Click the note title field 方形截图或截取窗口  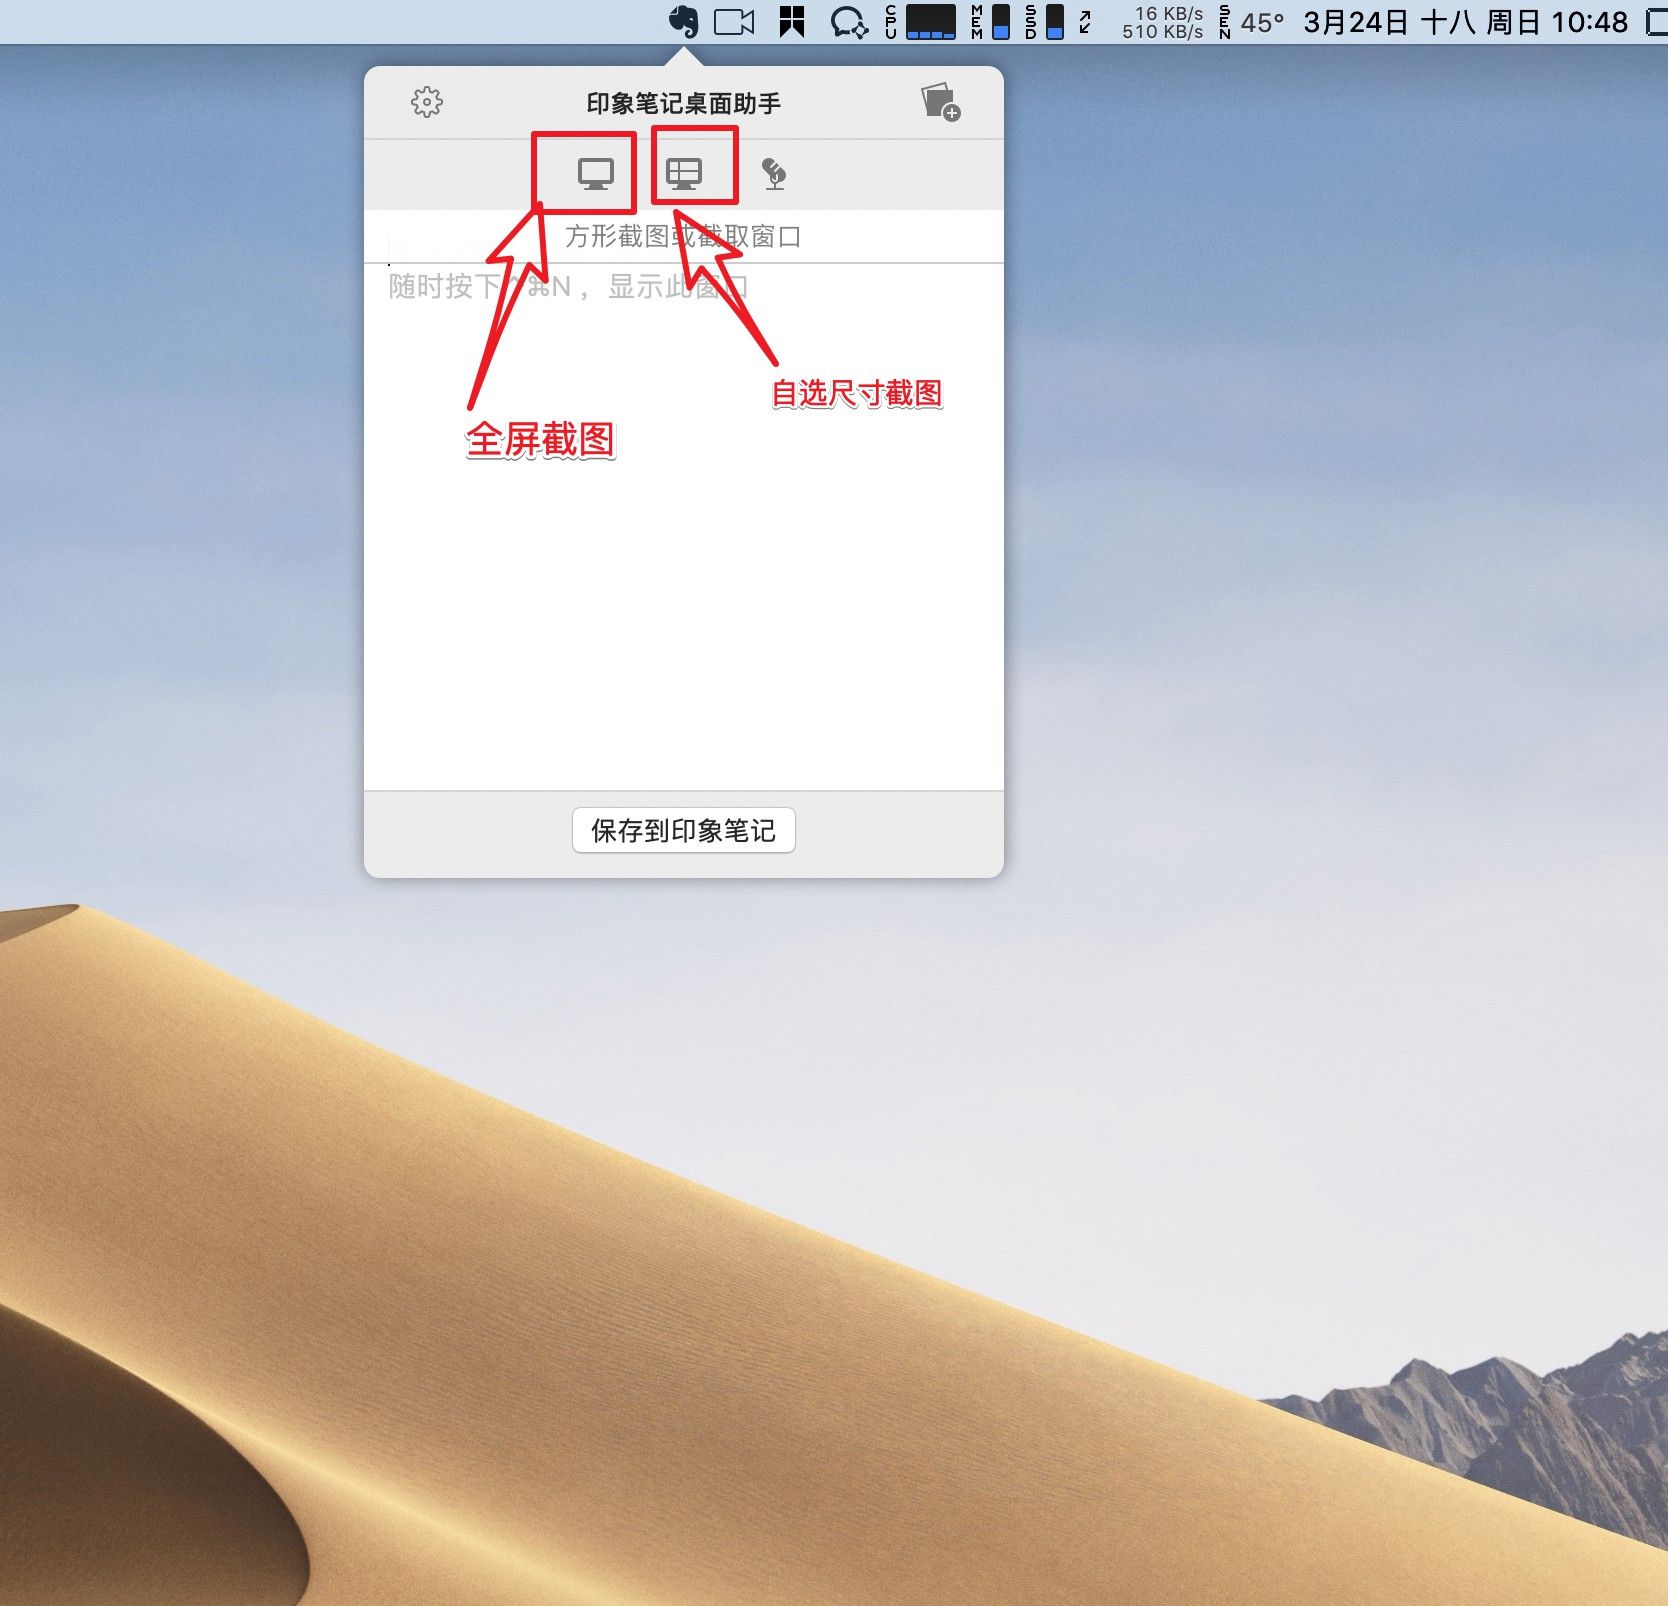(x=684, y=237)
